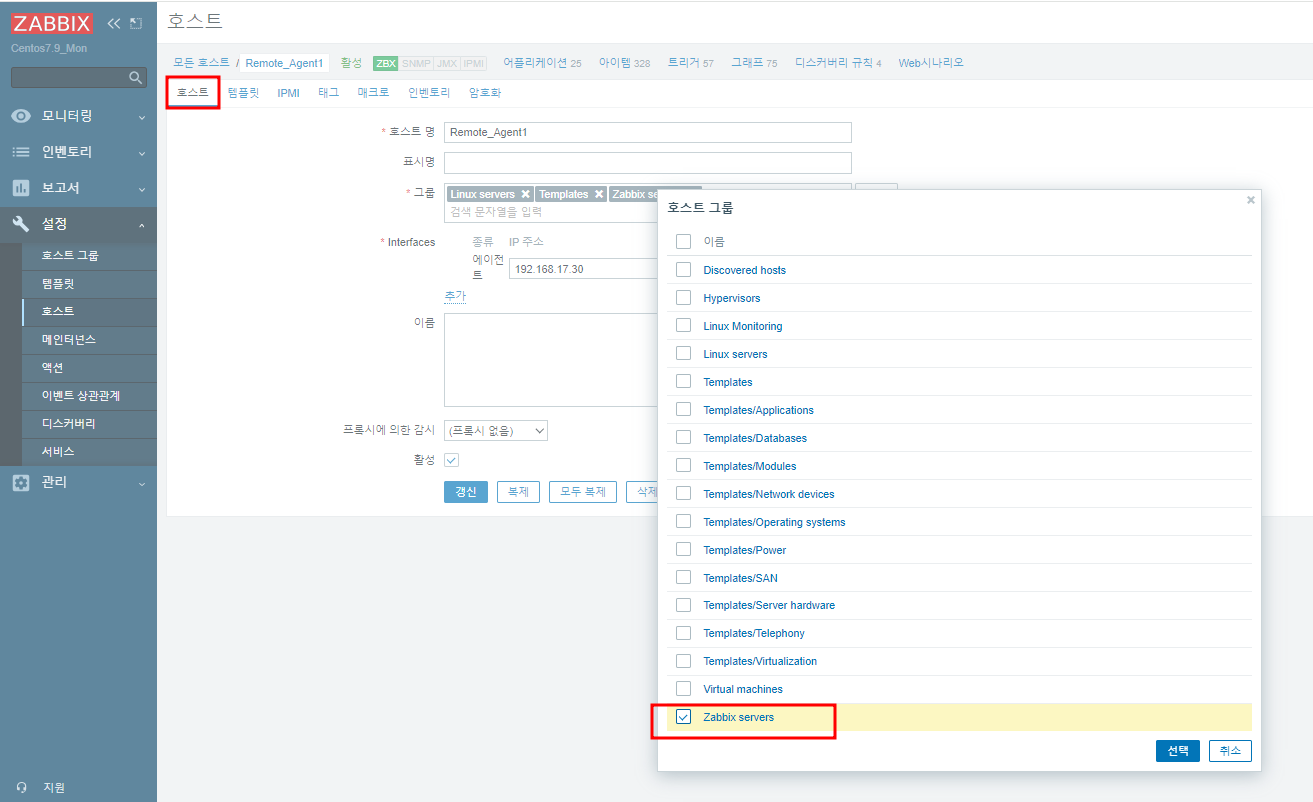Click the Templates/Network devices group link

point(769,494)
